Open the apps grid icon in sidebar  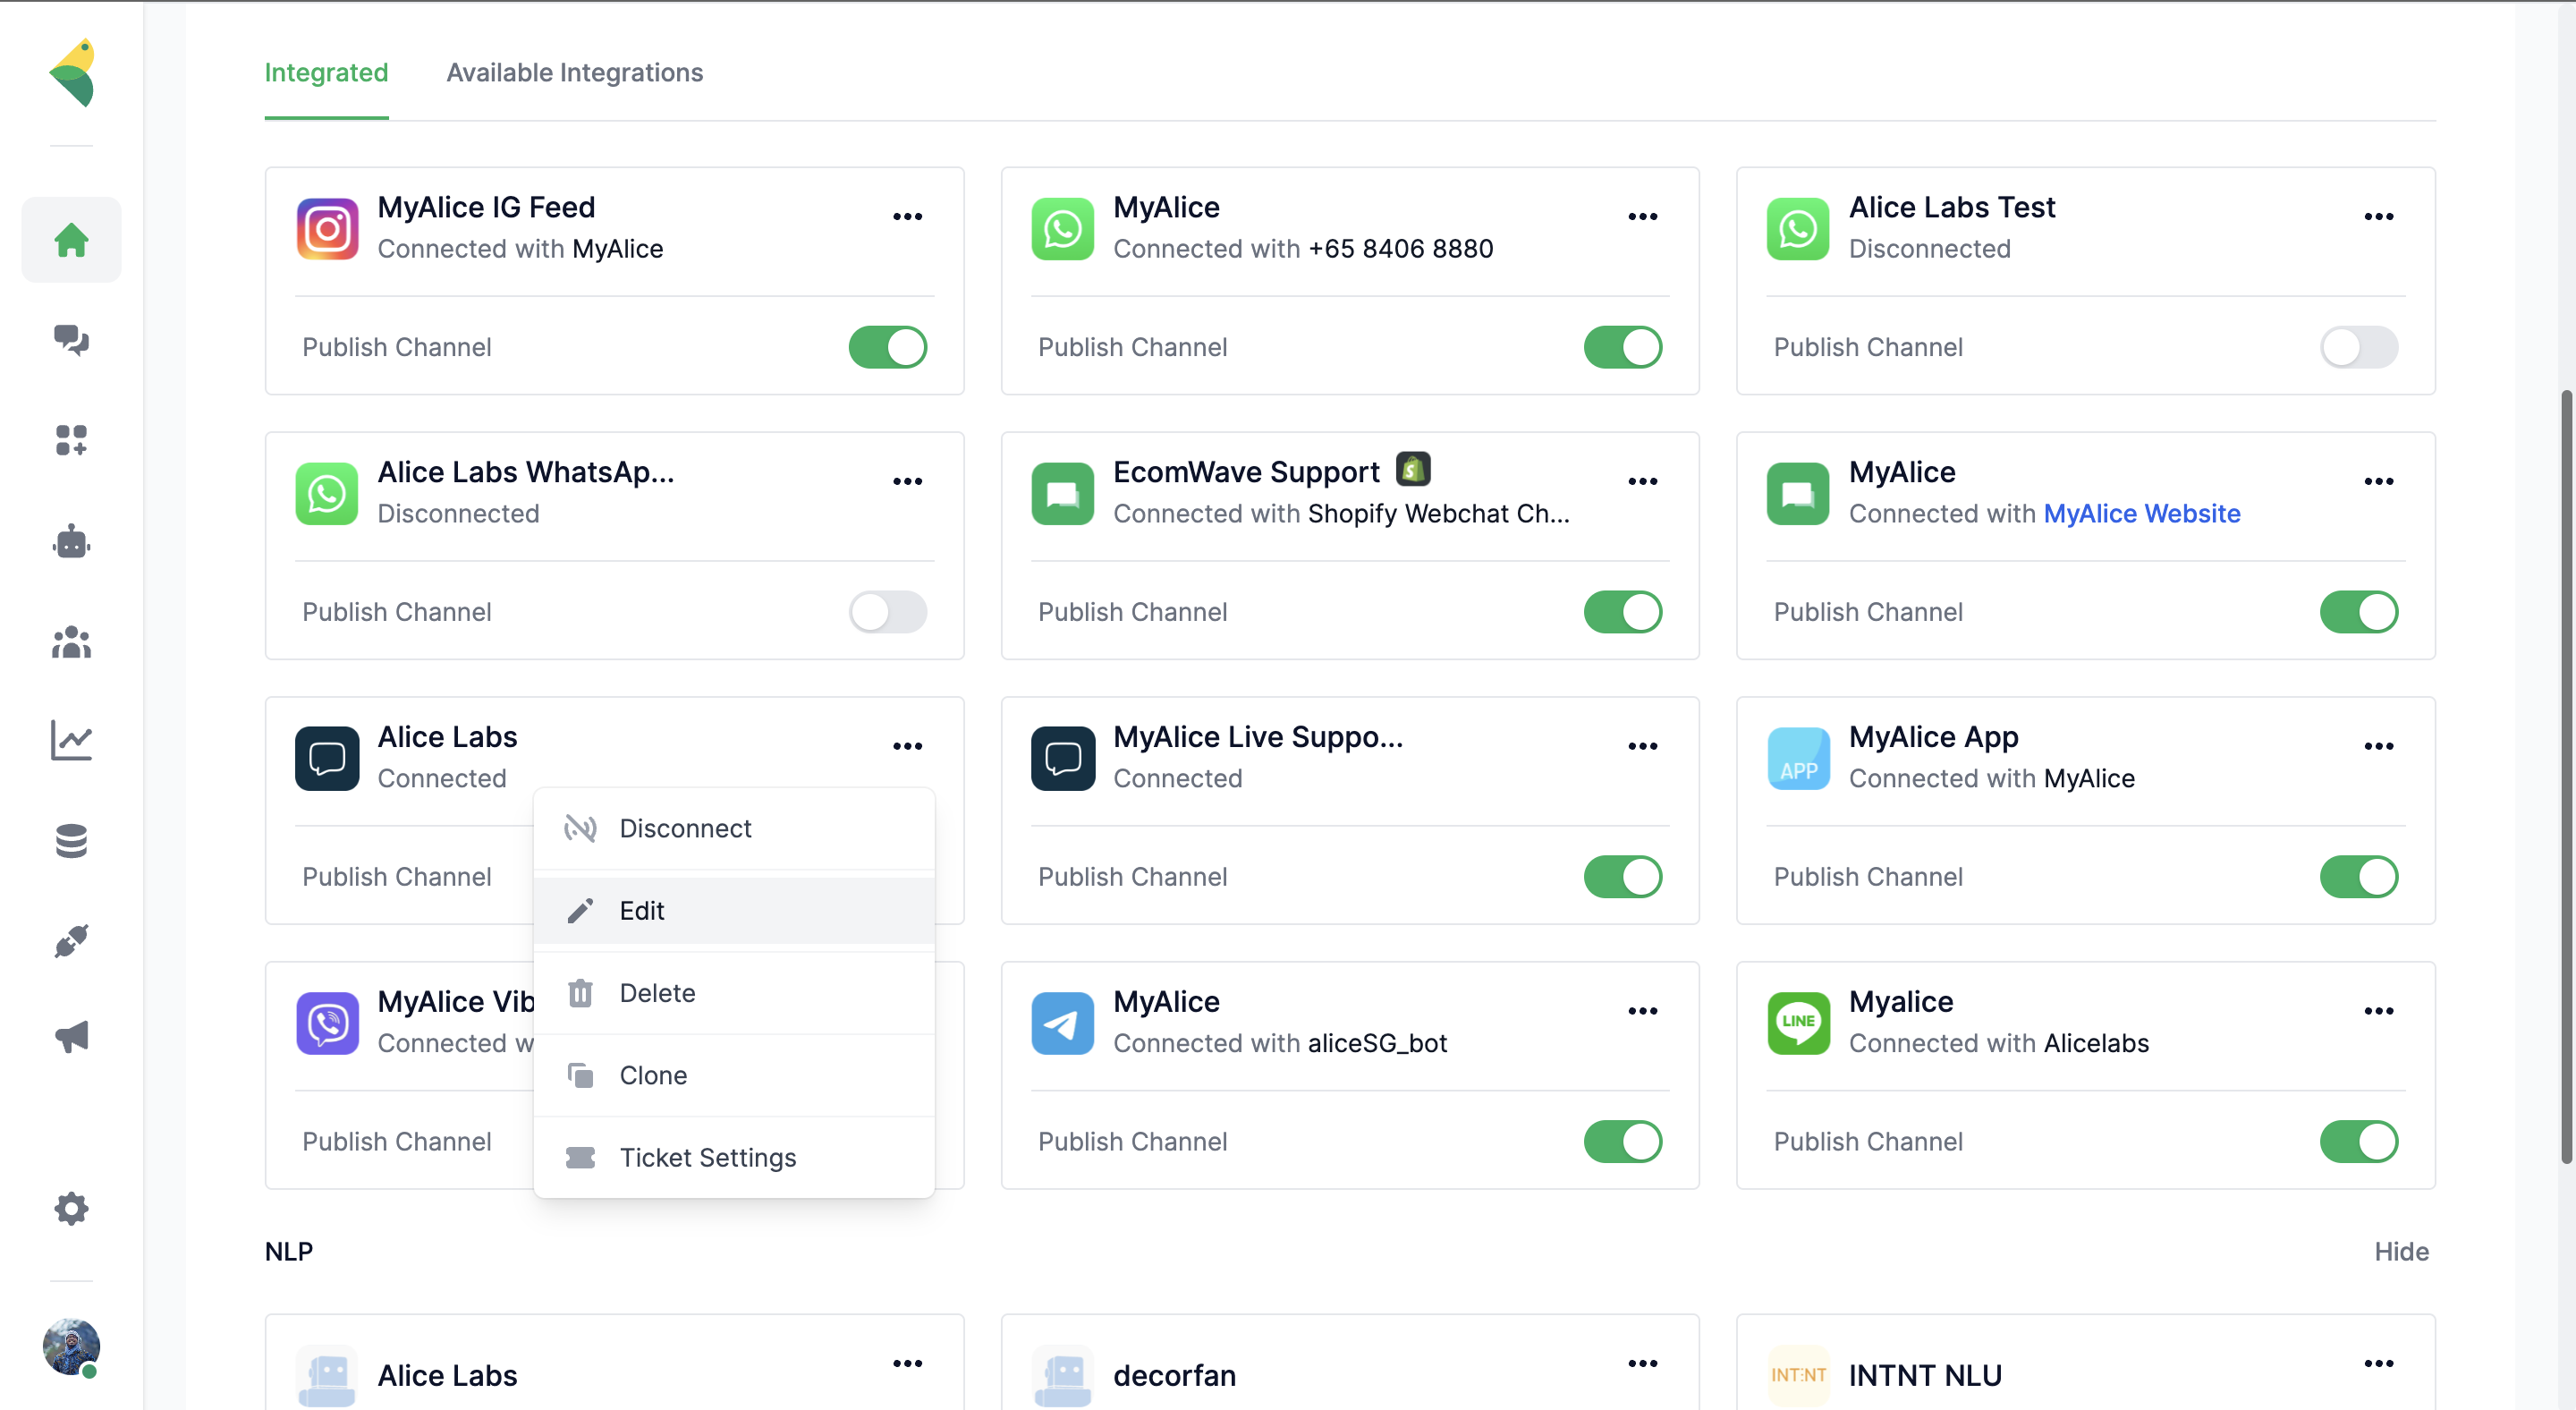(x=71, y=440)
